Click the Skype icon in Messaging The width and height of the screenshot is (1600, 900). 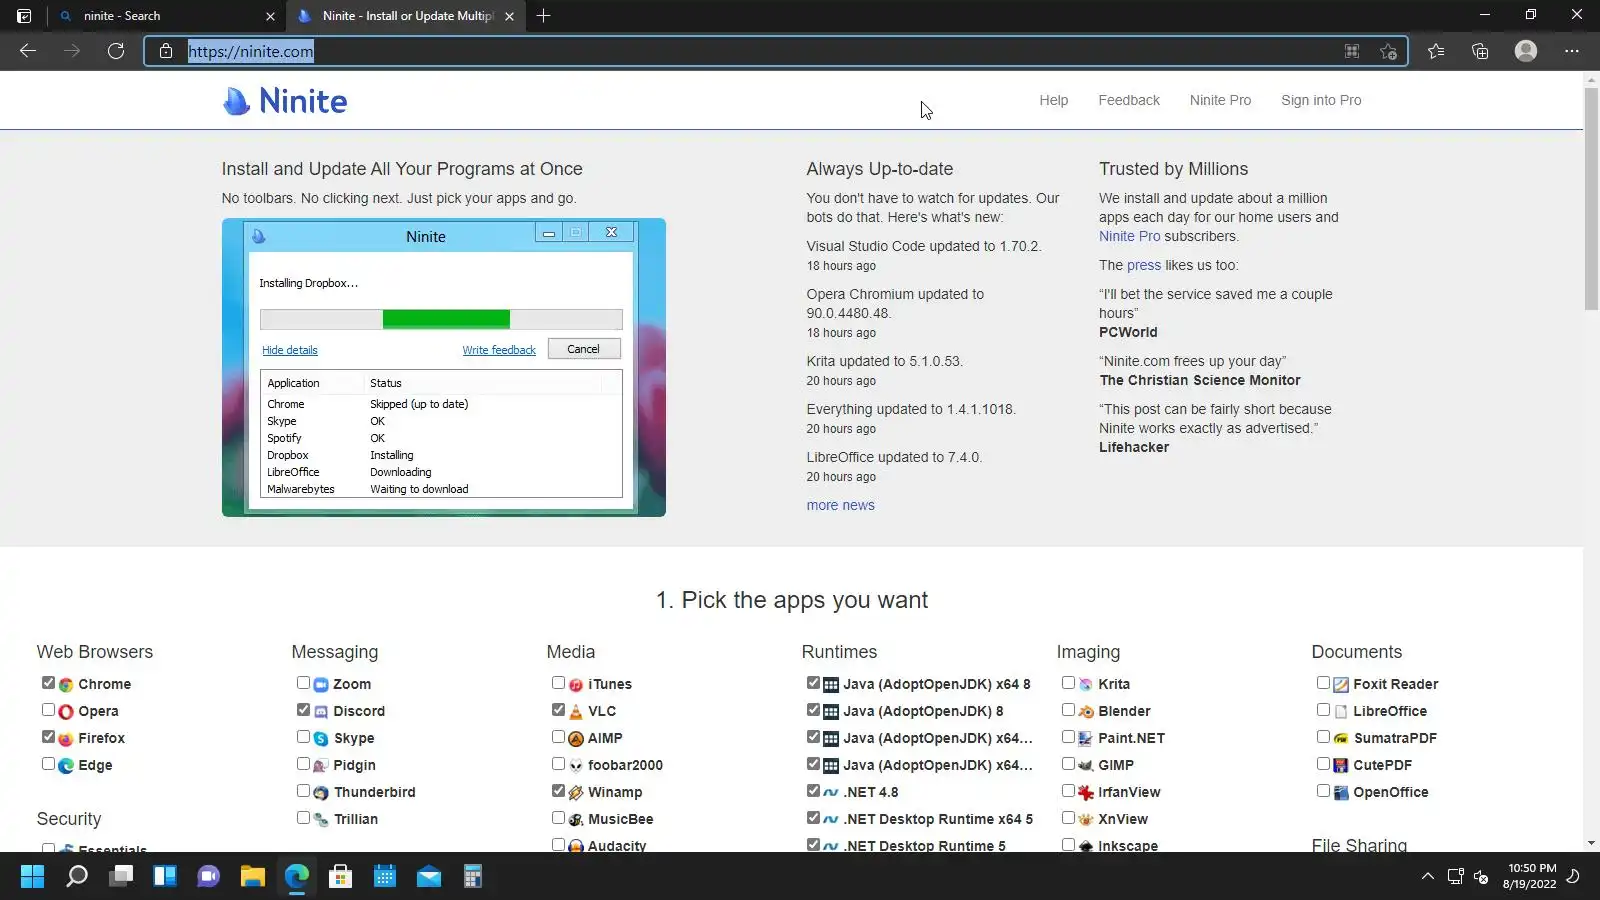(321, 739)
